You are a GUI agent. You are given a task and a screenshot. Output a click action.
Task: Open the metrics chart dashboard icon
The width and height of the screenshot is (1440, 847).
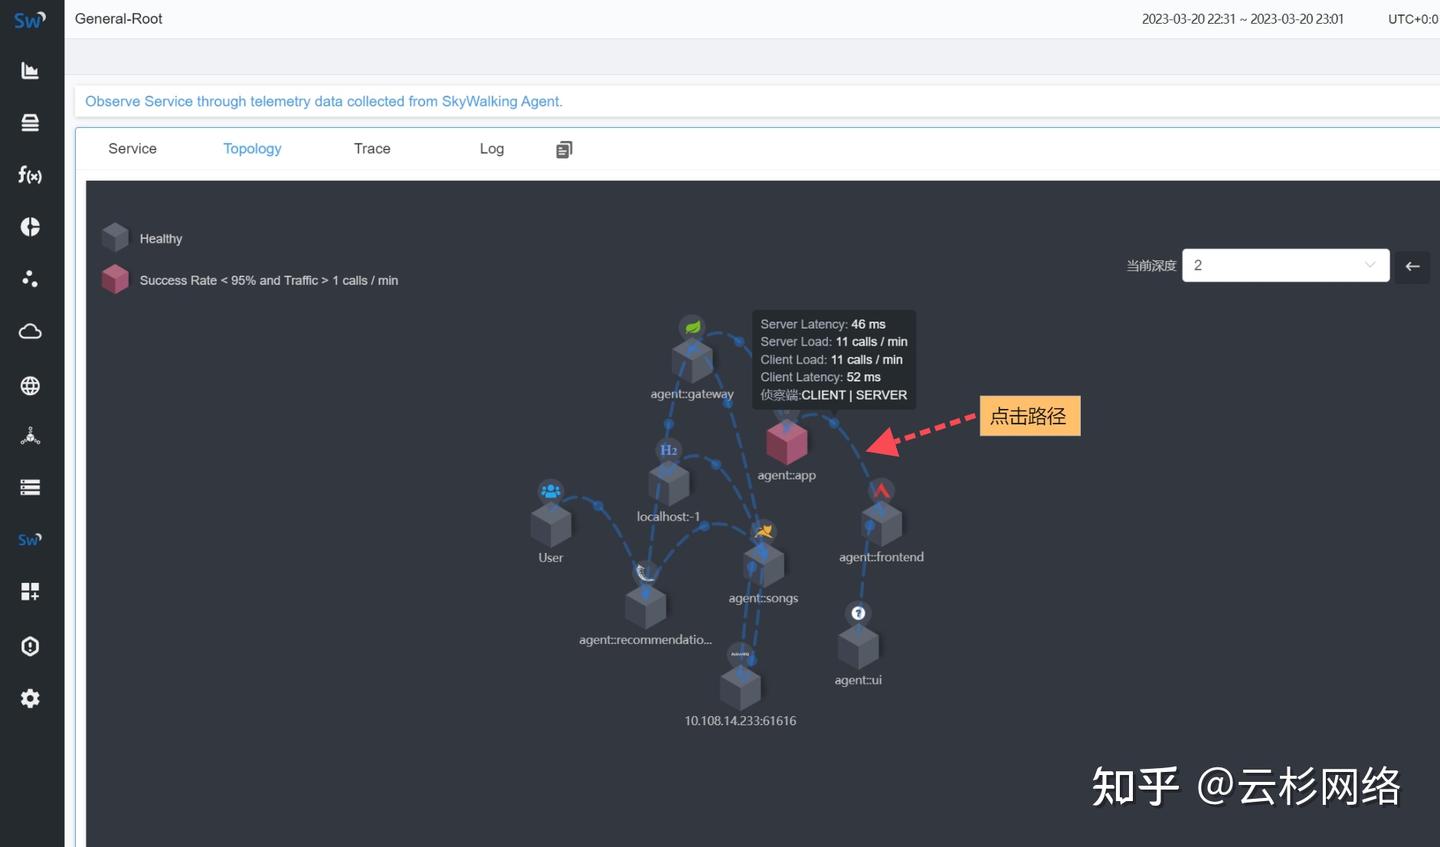point(30,70)
